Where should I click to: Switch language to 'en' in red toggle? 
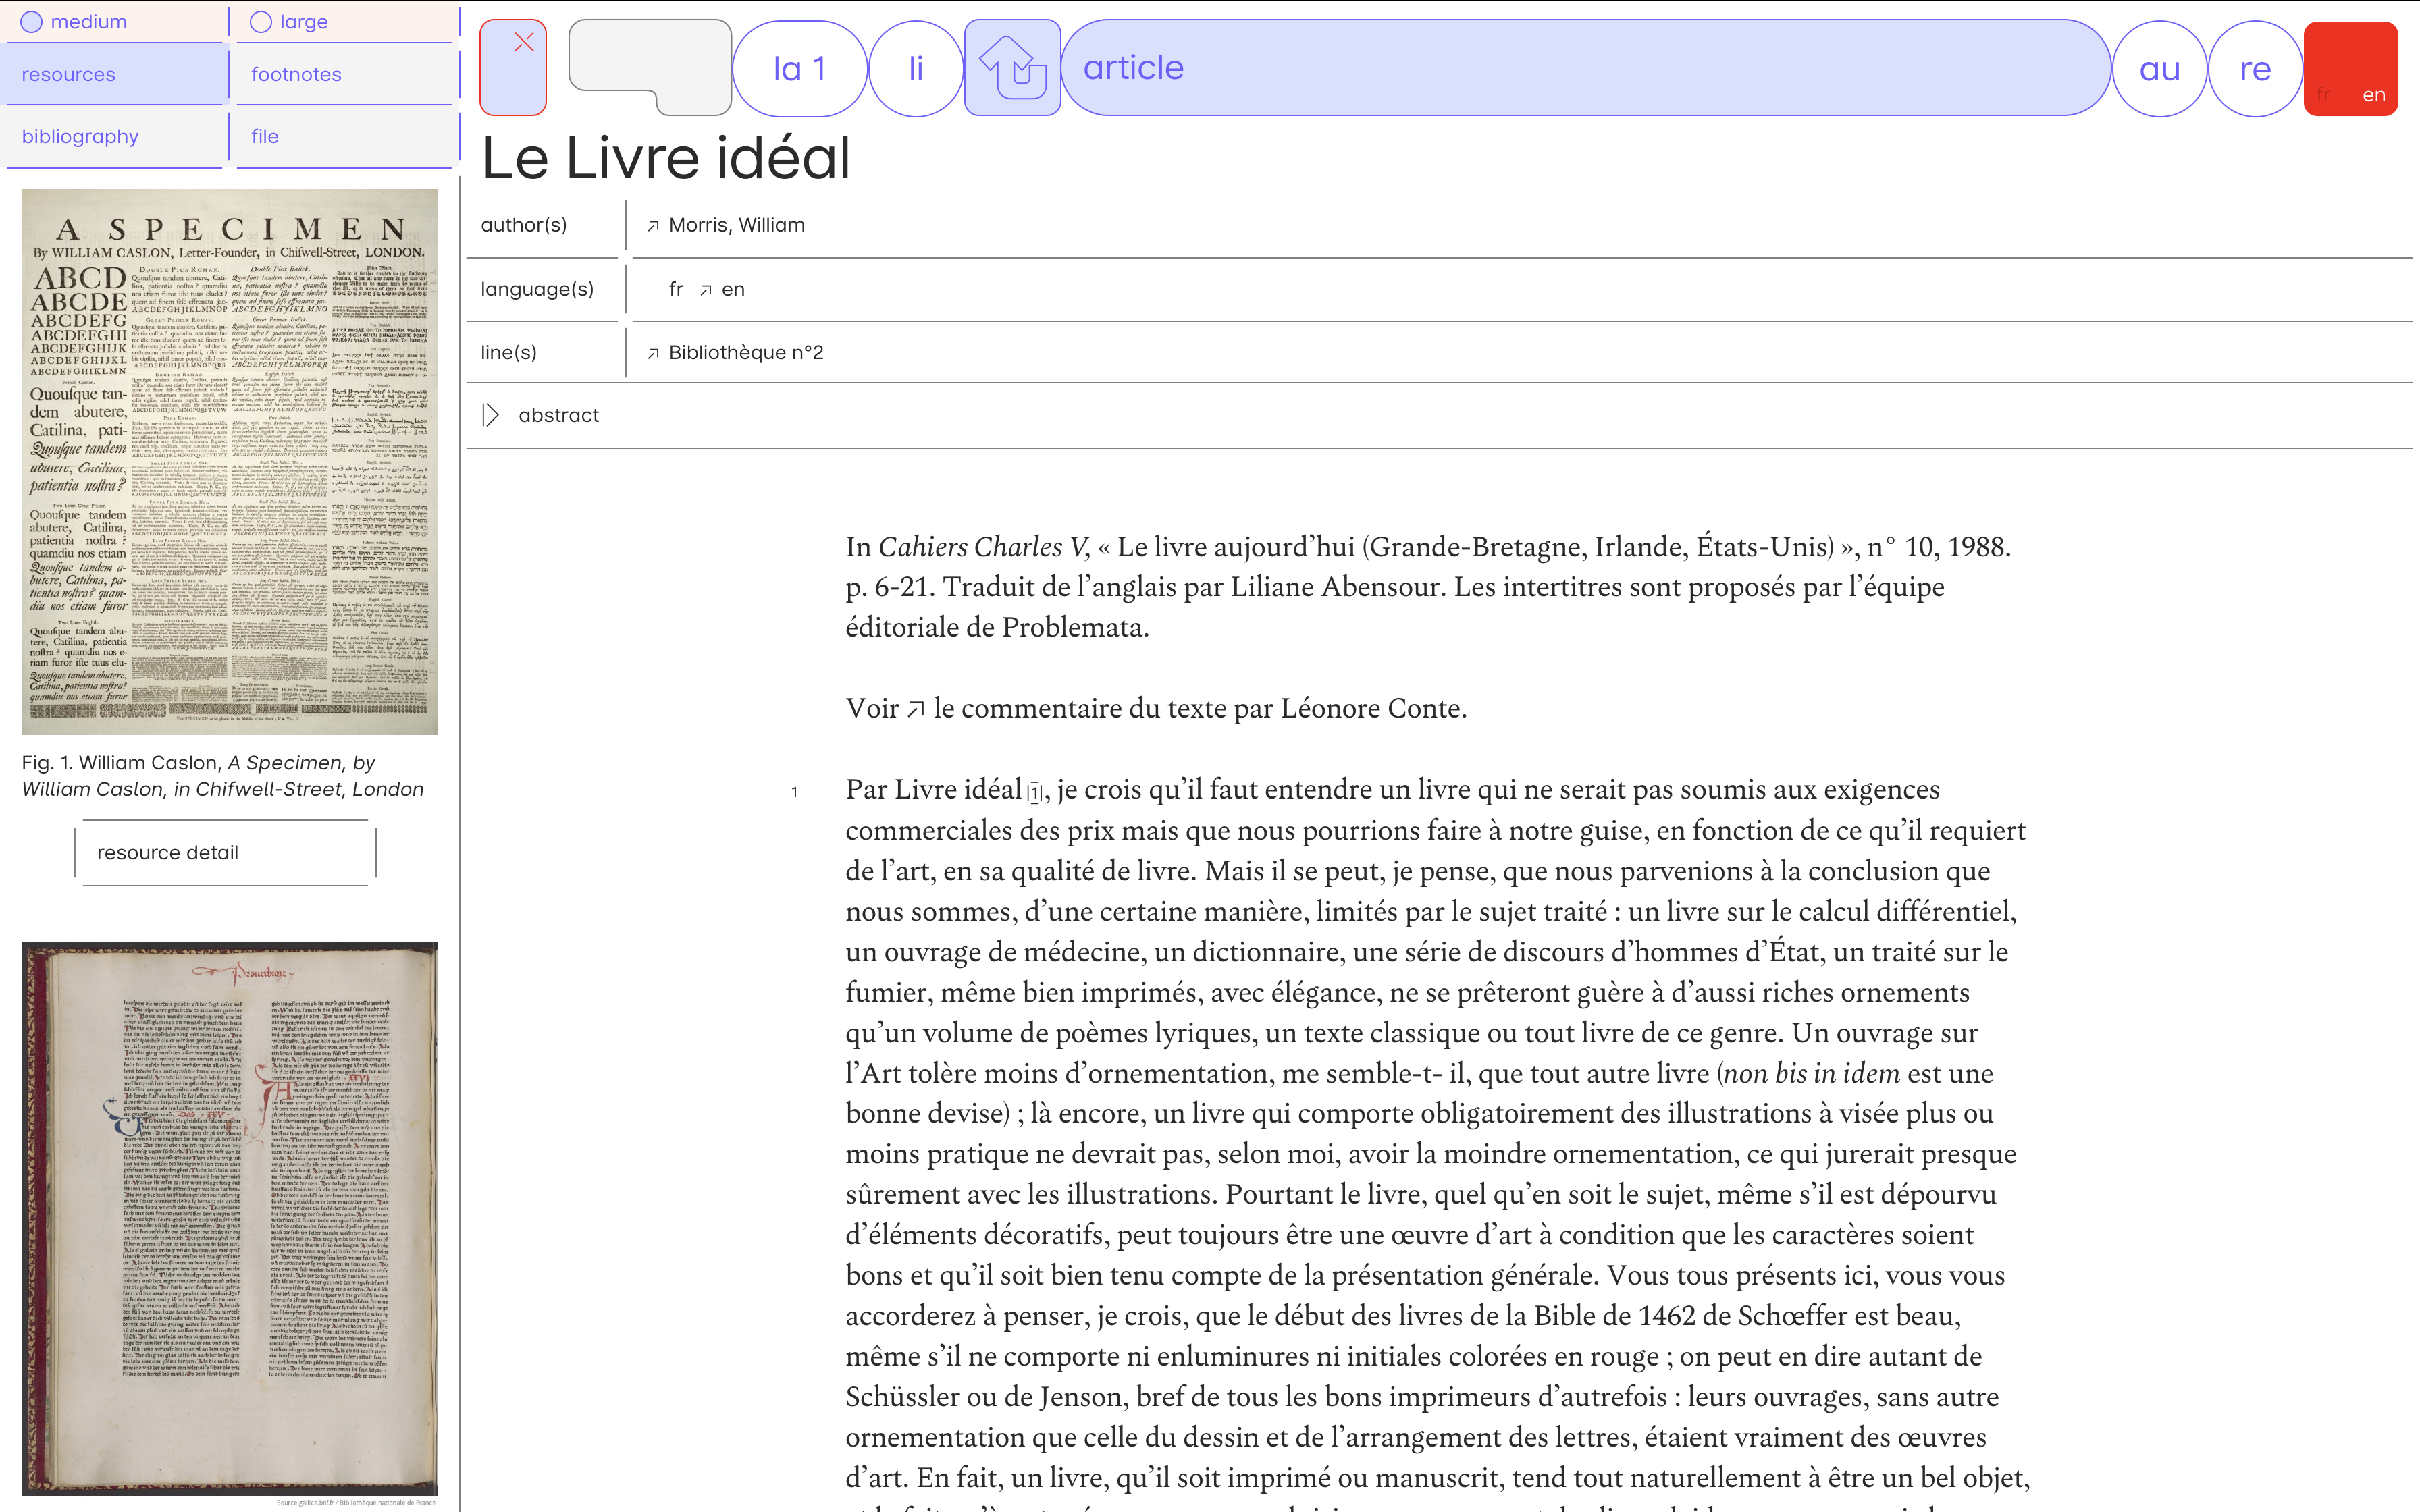click(x=2373, y=96)
